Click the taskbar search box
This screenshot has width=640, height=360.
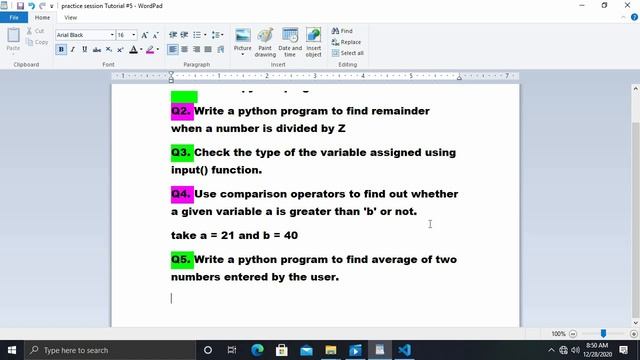(110, 350)
